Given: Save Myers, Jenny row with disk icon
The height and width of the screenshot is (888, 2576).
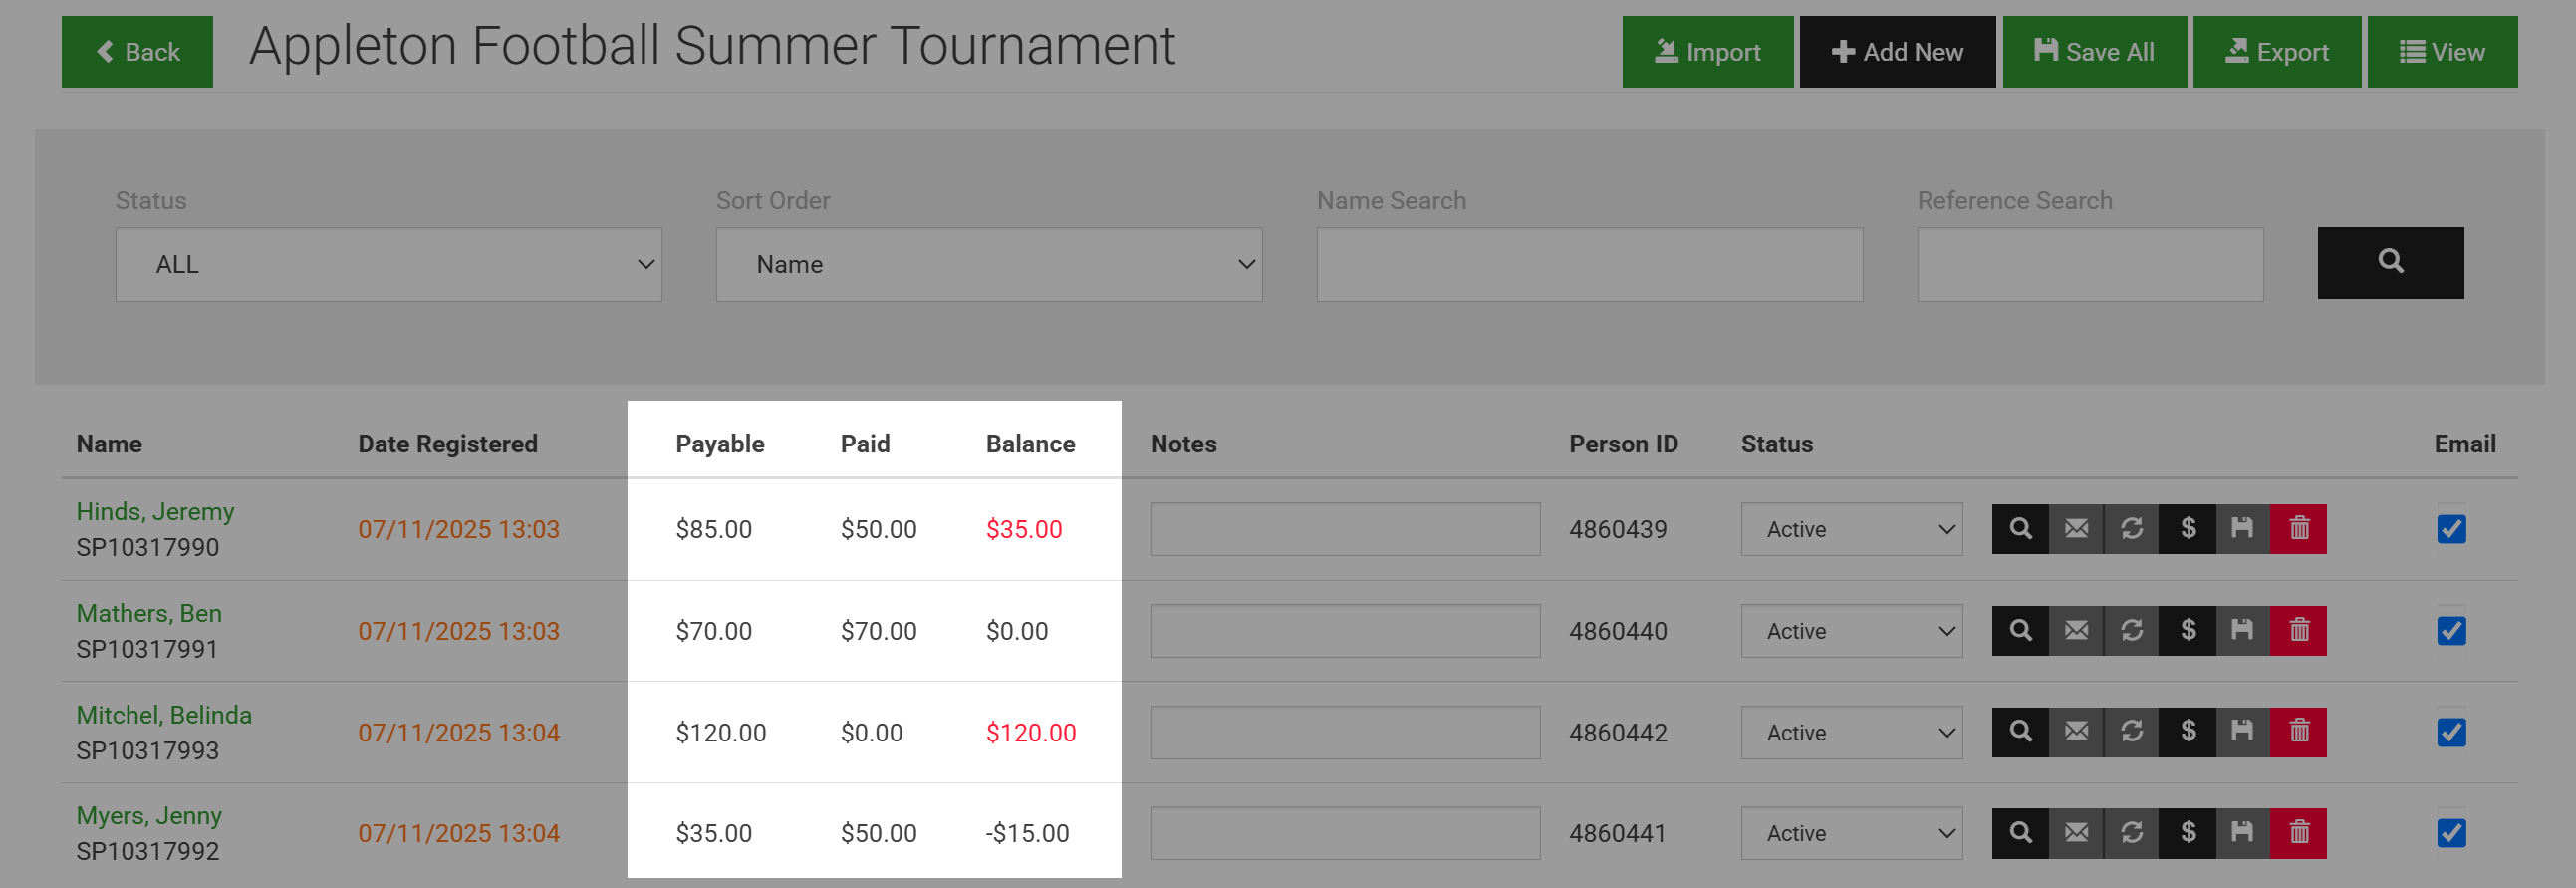Looking at the screenshot, I should click(x=2243, y=834).
